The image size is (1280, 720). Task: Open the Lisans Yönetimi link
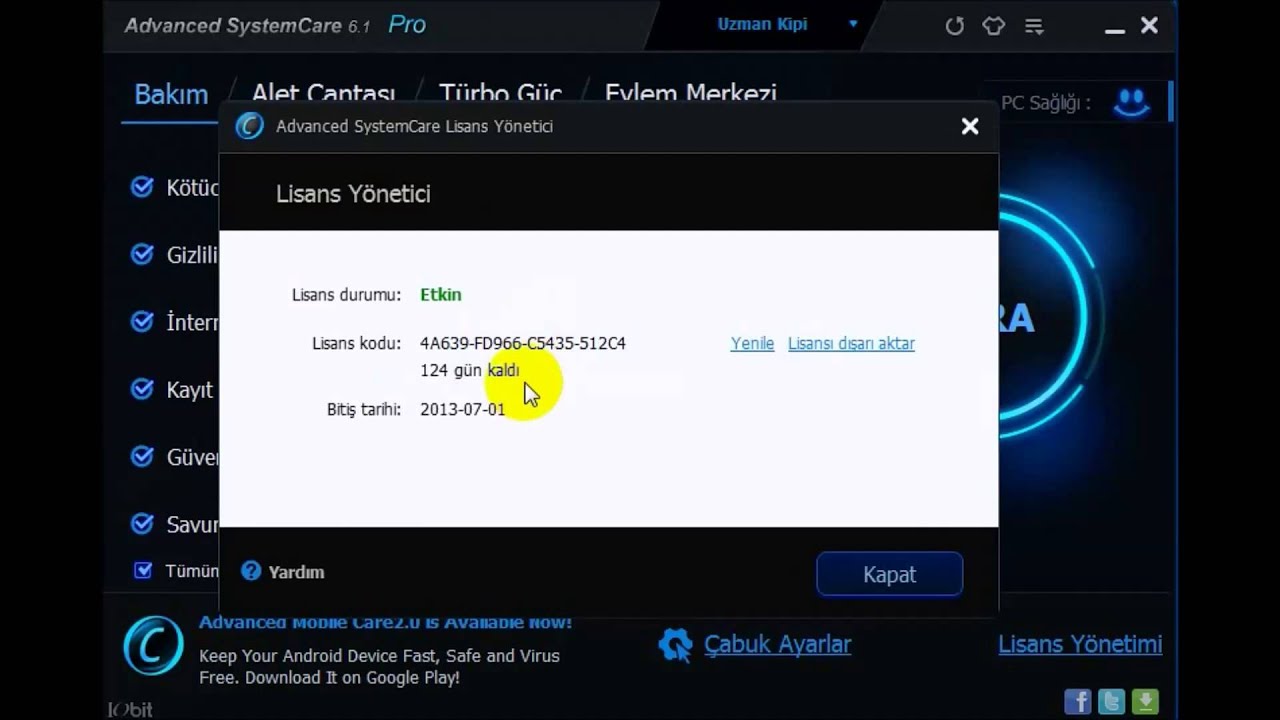[x=1080, y=644]
